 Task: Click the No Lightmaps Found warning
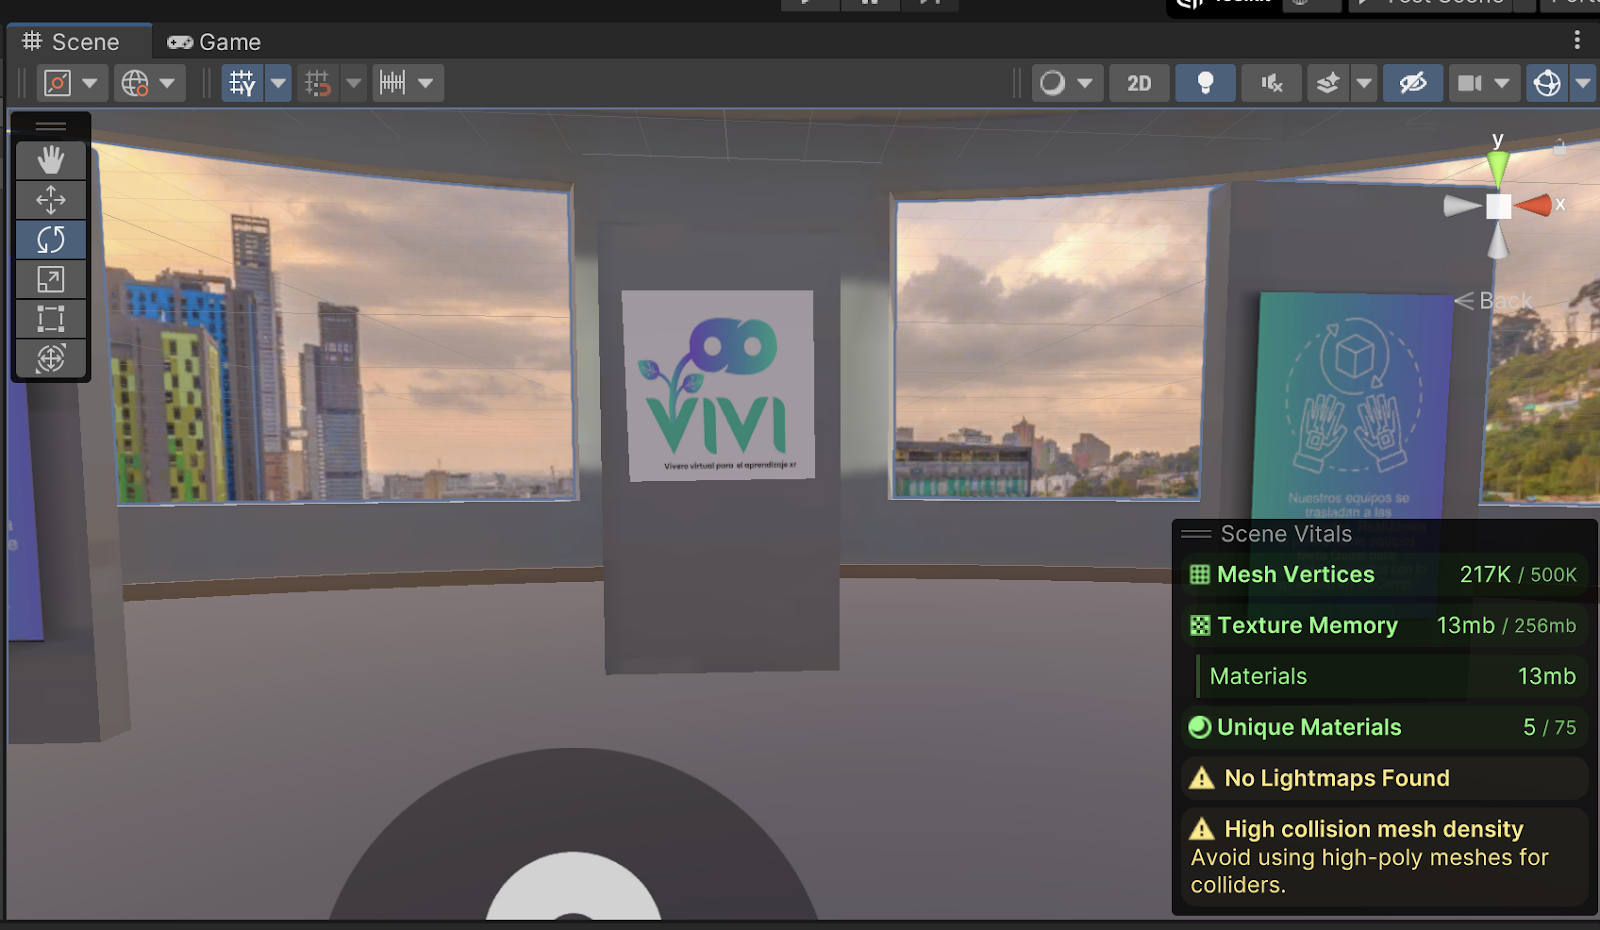[x=1384, y=779]
